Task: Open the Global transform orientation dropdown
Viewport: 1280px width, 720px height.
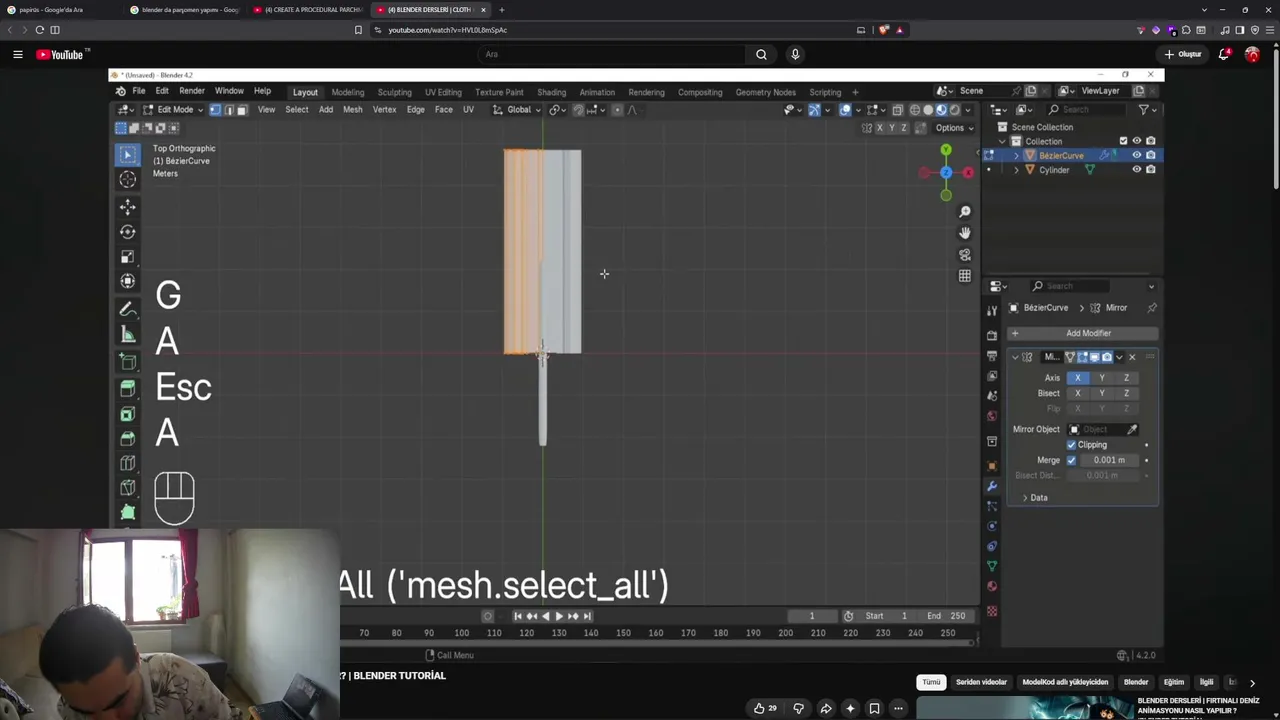Action: tap(517, 110)
